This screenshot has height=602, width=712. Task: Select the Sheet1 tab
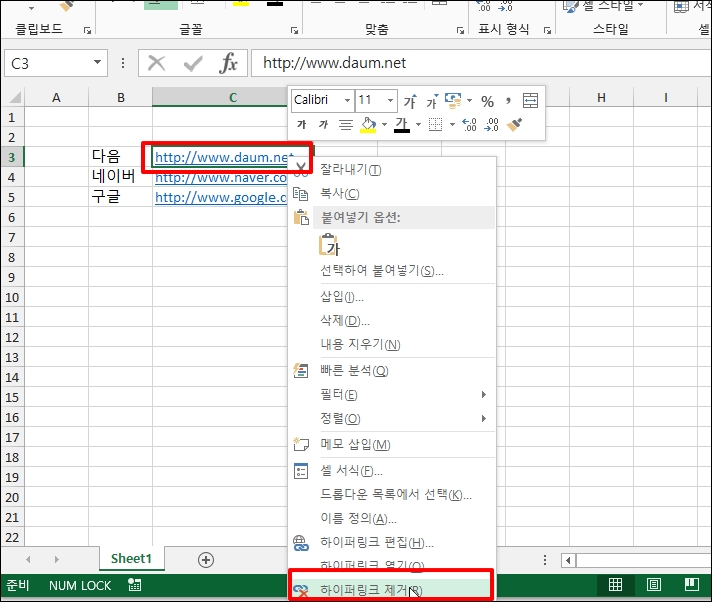coord(131,558)
